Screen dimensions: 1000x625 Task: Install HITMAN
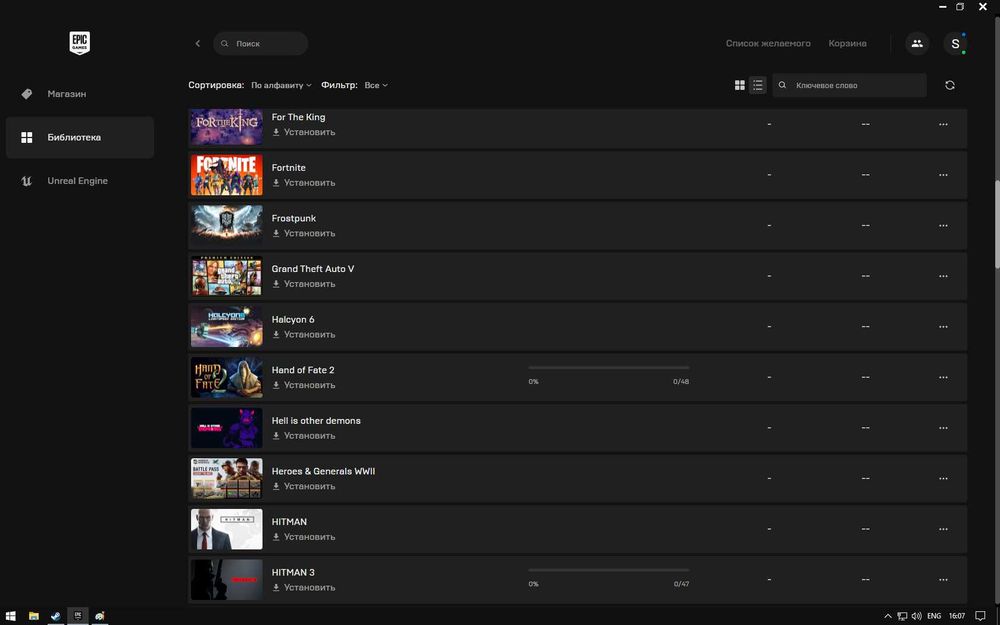304,537
